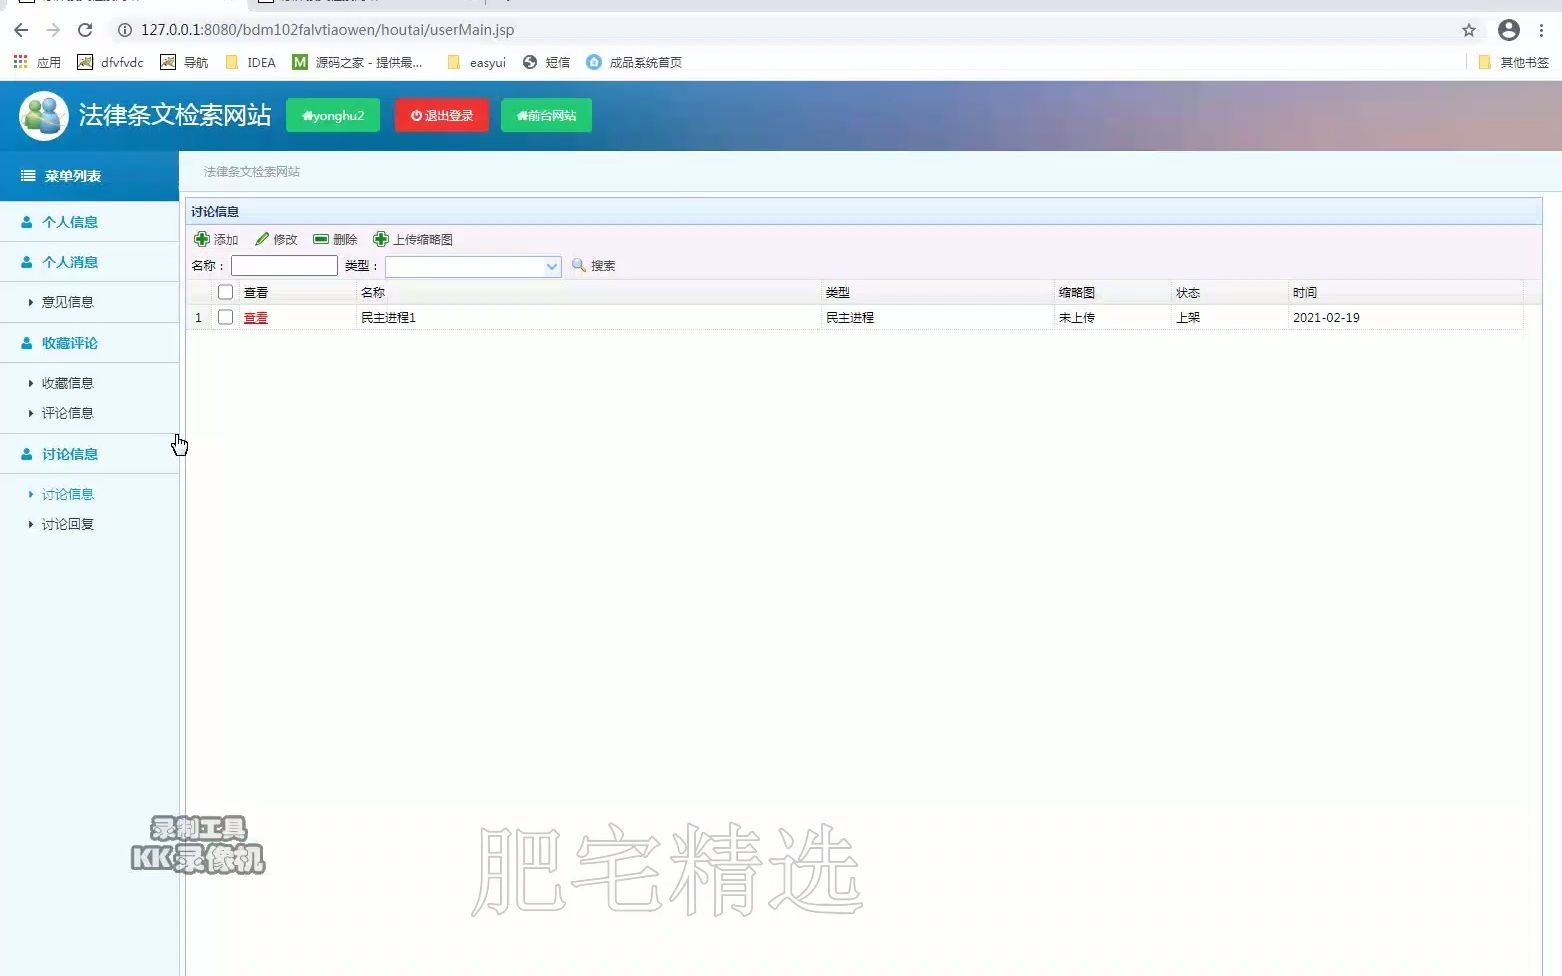This screenshot has width=1562, height=976.
Task: Open the 讨论信息 submenu item
Action: click(67, 494)
